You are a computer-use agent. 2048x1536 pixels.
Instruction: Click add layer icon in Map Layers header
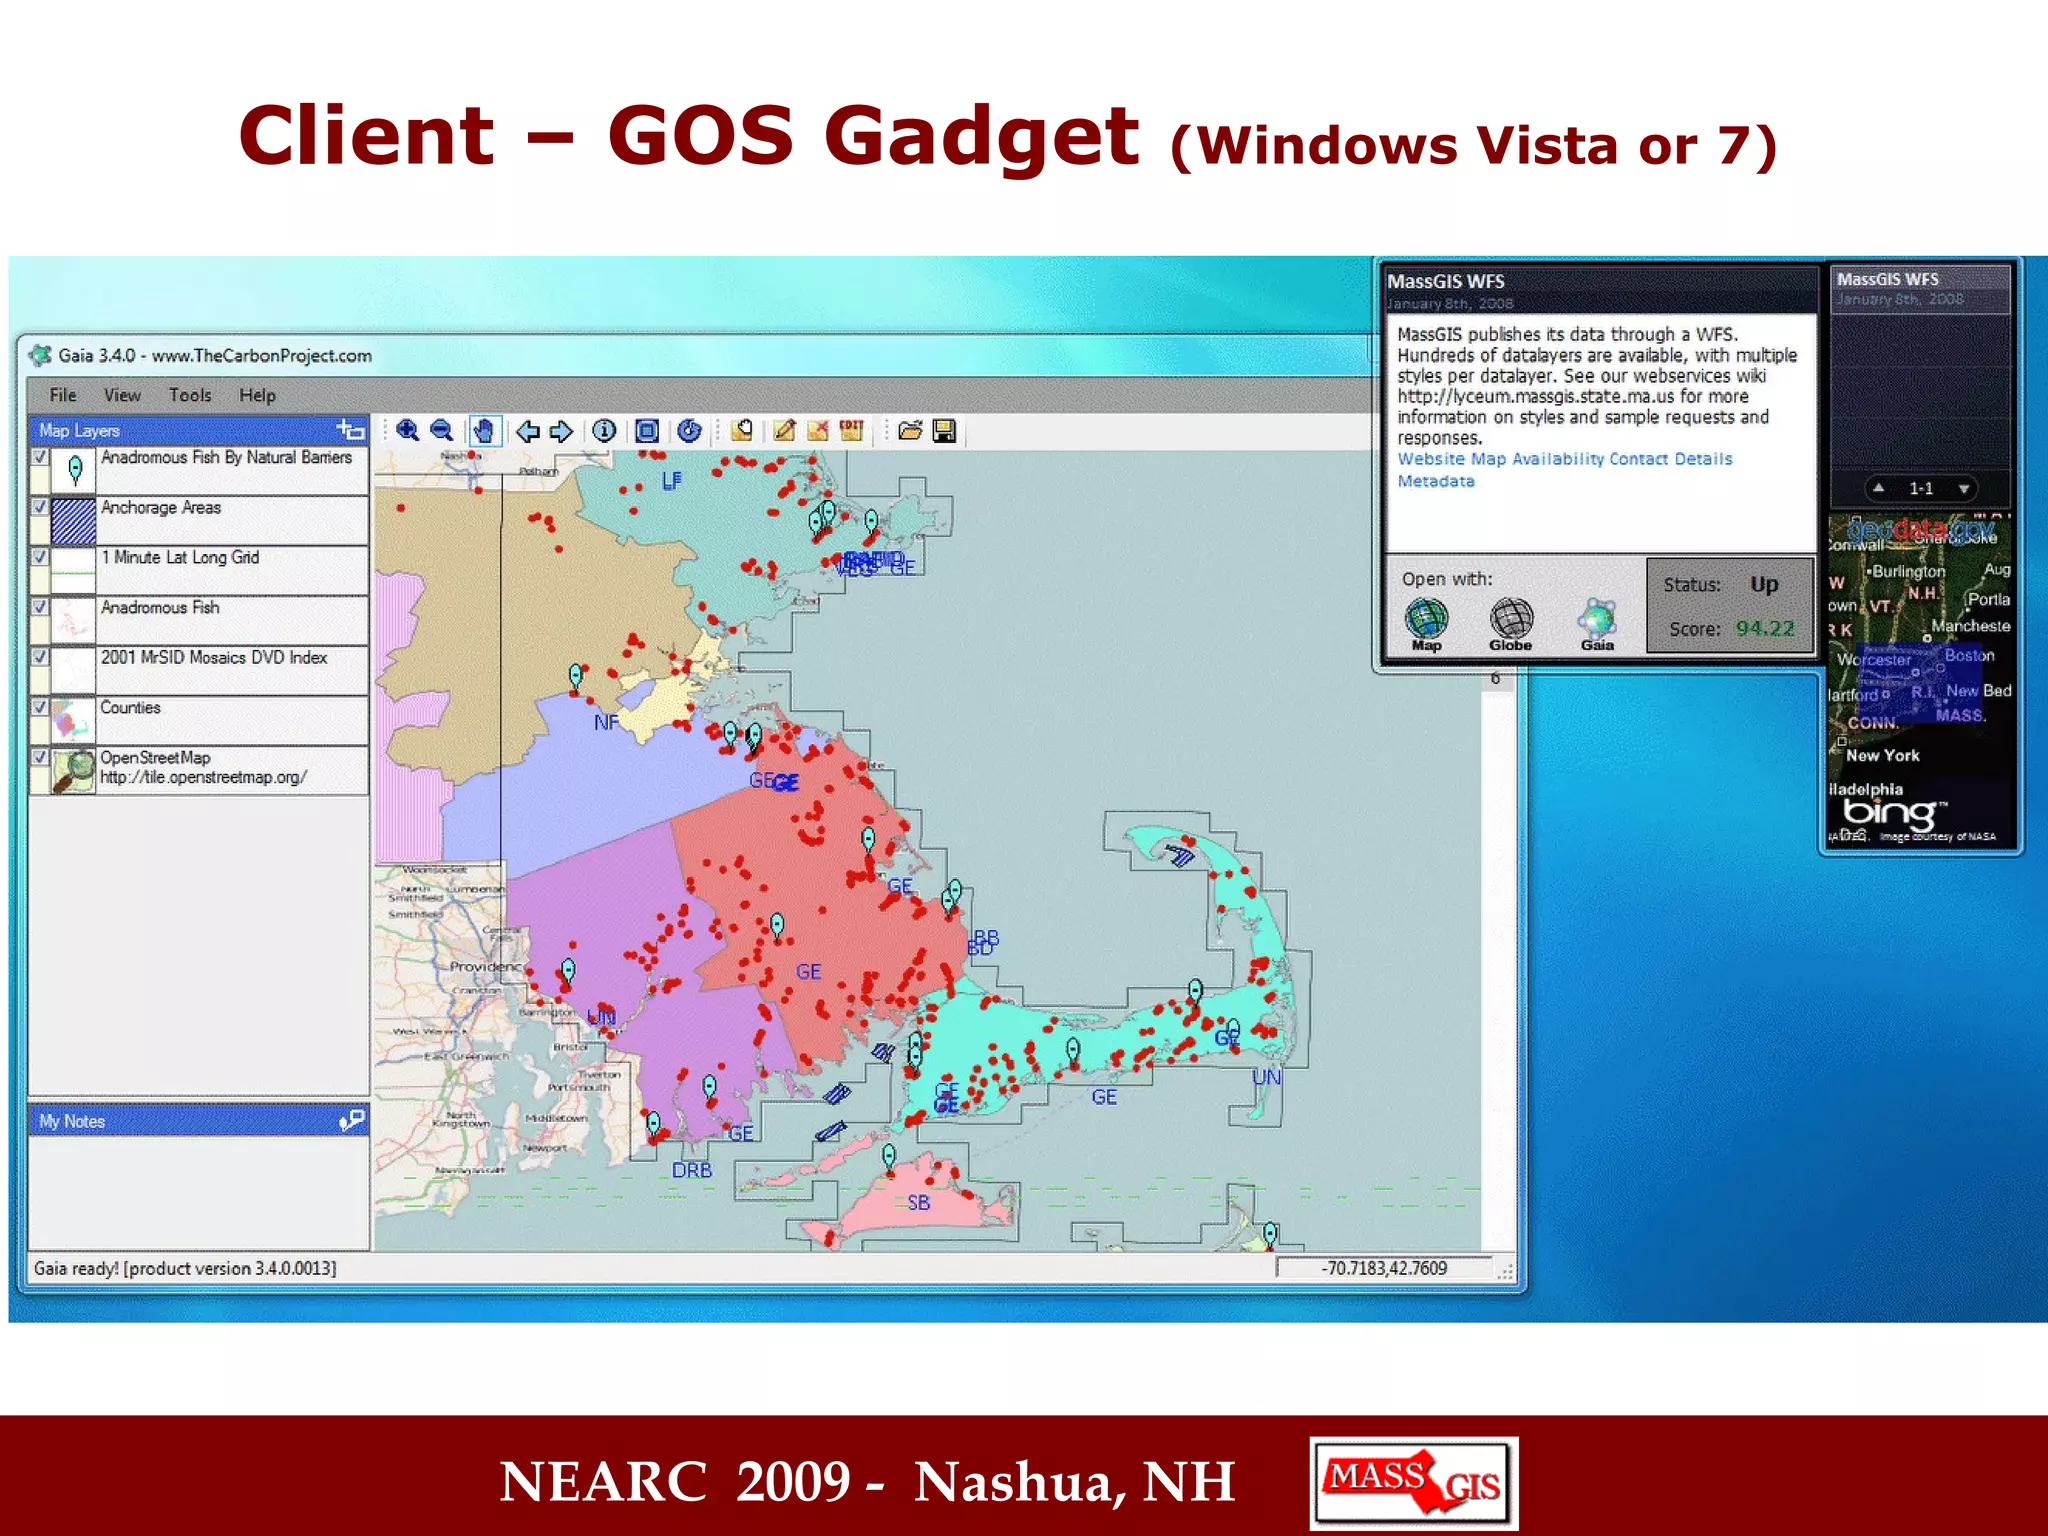click(x=350, y=431)
